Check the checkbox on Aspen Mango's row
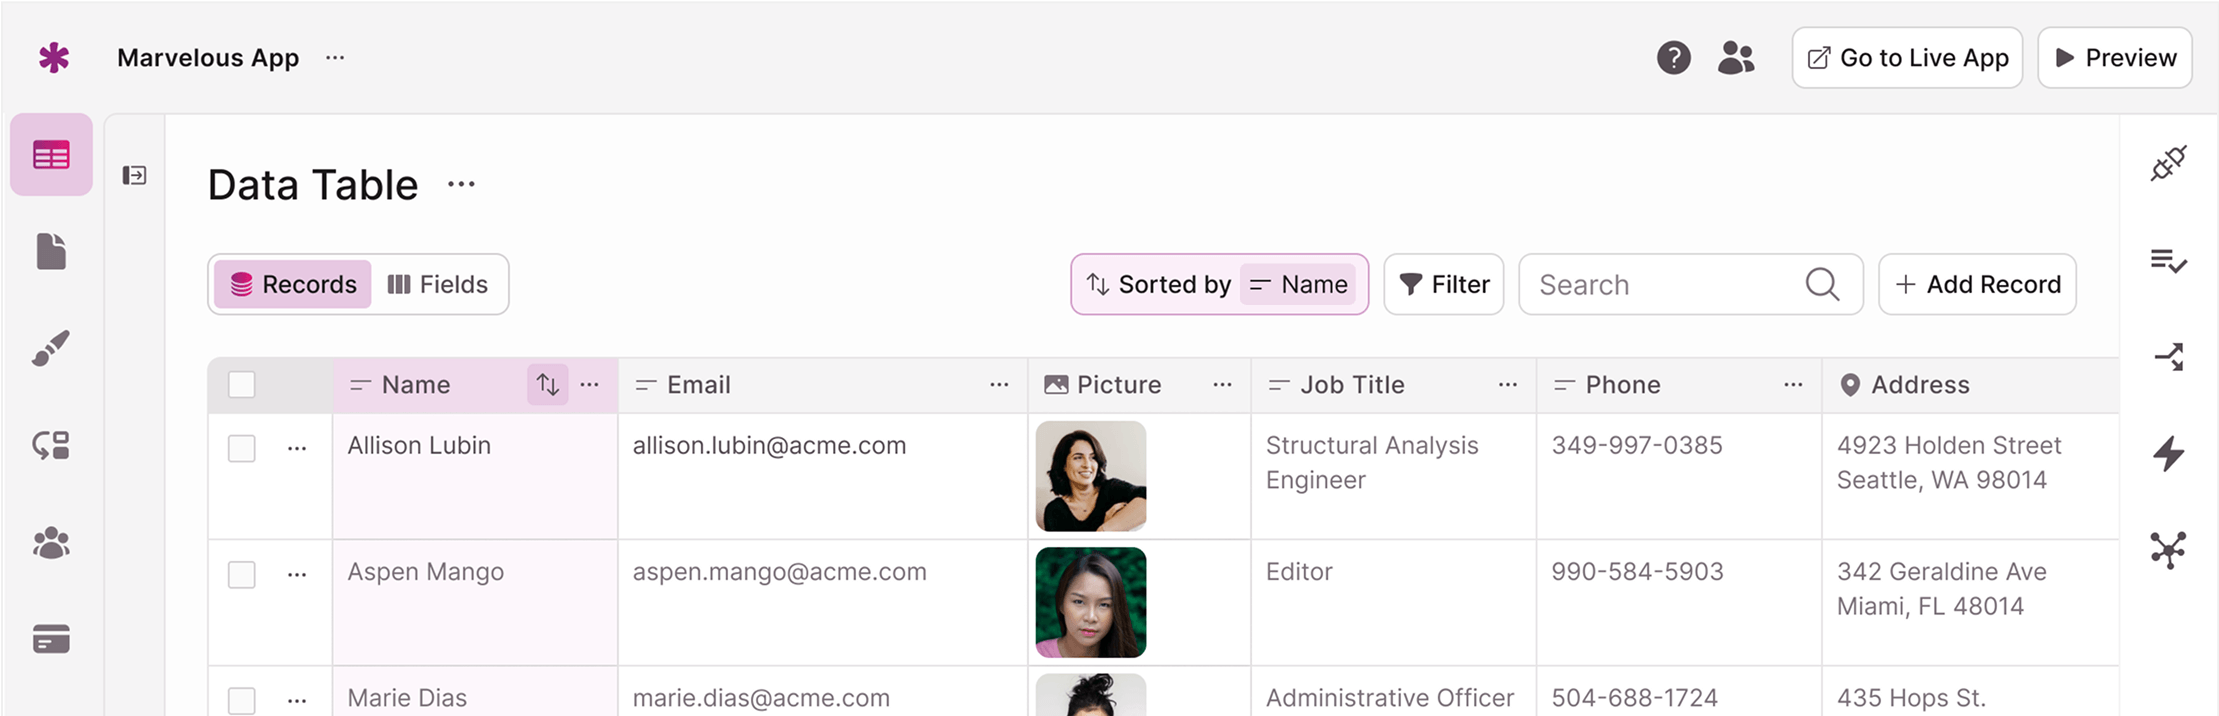The height and width of the screenshot is (716, 2219). 241,575
